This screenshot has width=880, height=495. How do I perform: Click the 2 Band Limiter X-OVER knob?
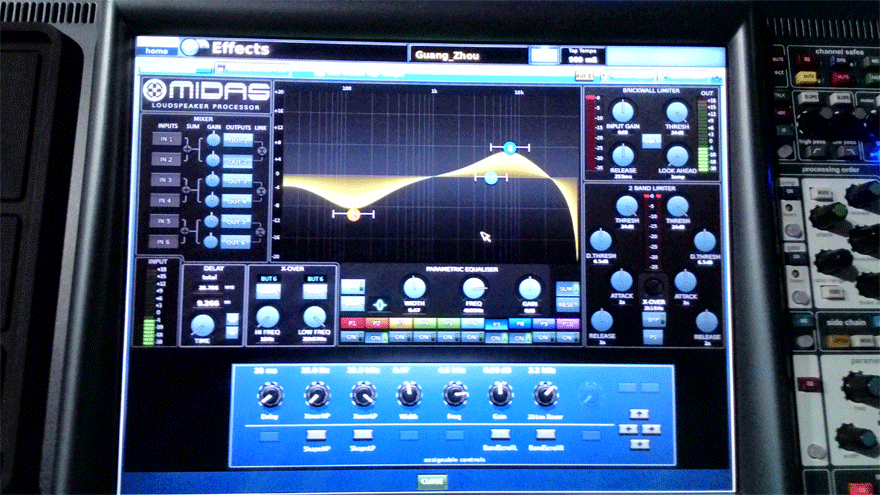(x=653, y=287)
